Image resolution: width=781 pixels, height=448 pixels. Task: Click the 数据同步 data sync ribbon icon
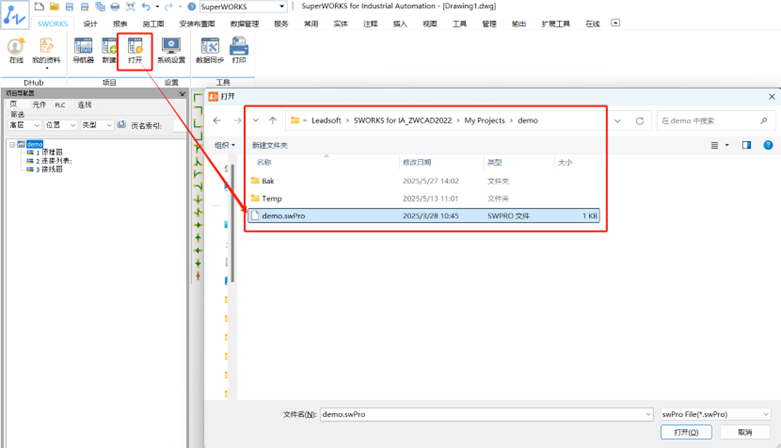pyautogui.click(x=210, y=50)
